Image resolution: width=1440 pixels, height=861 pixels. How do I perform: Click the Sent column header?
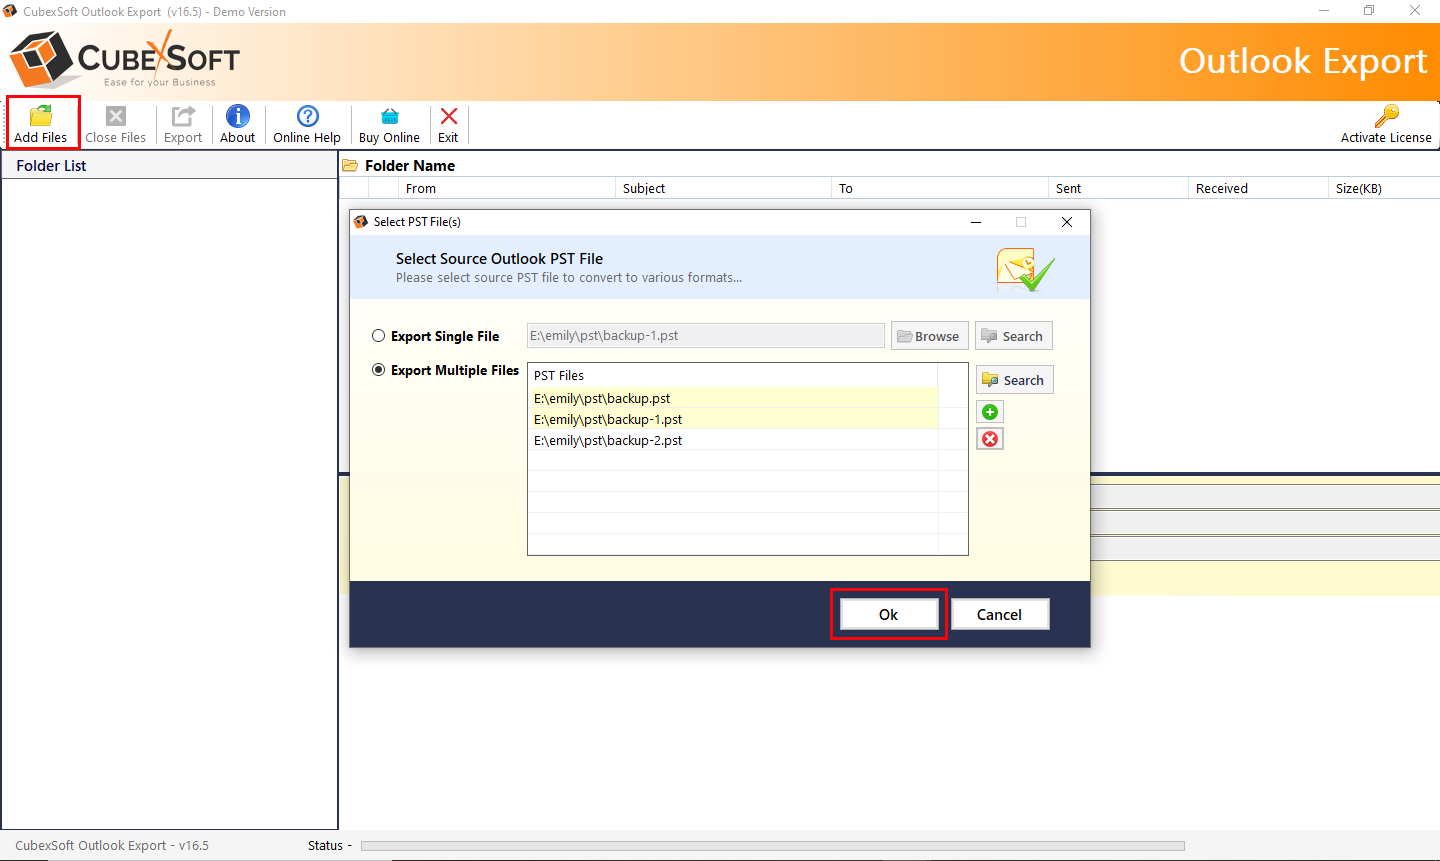(x=1118, y=188)
